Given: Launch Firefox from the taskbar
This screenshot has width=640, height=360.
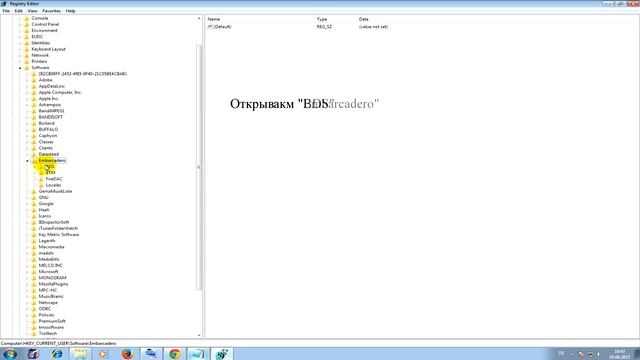Looking at the screenshot, I should point(127,354).
